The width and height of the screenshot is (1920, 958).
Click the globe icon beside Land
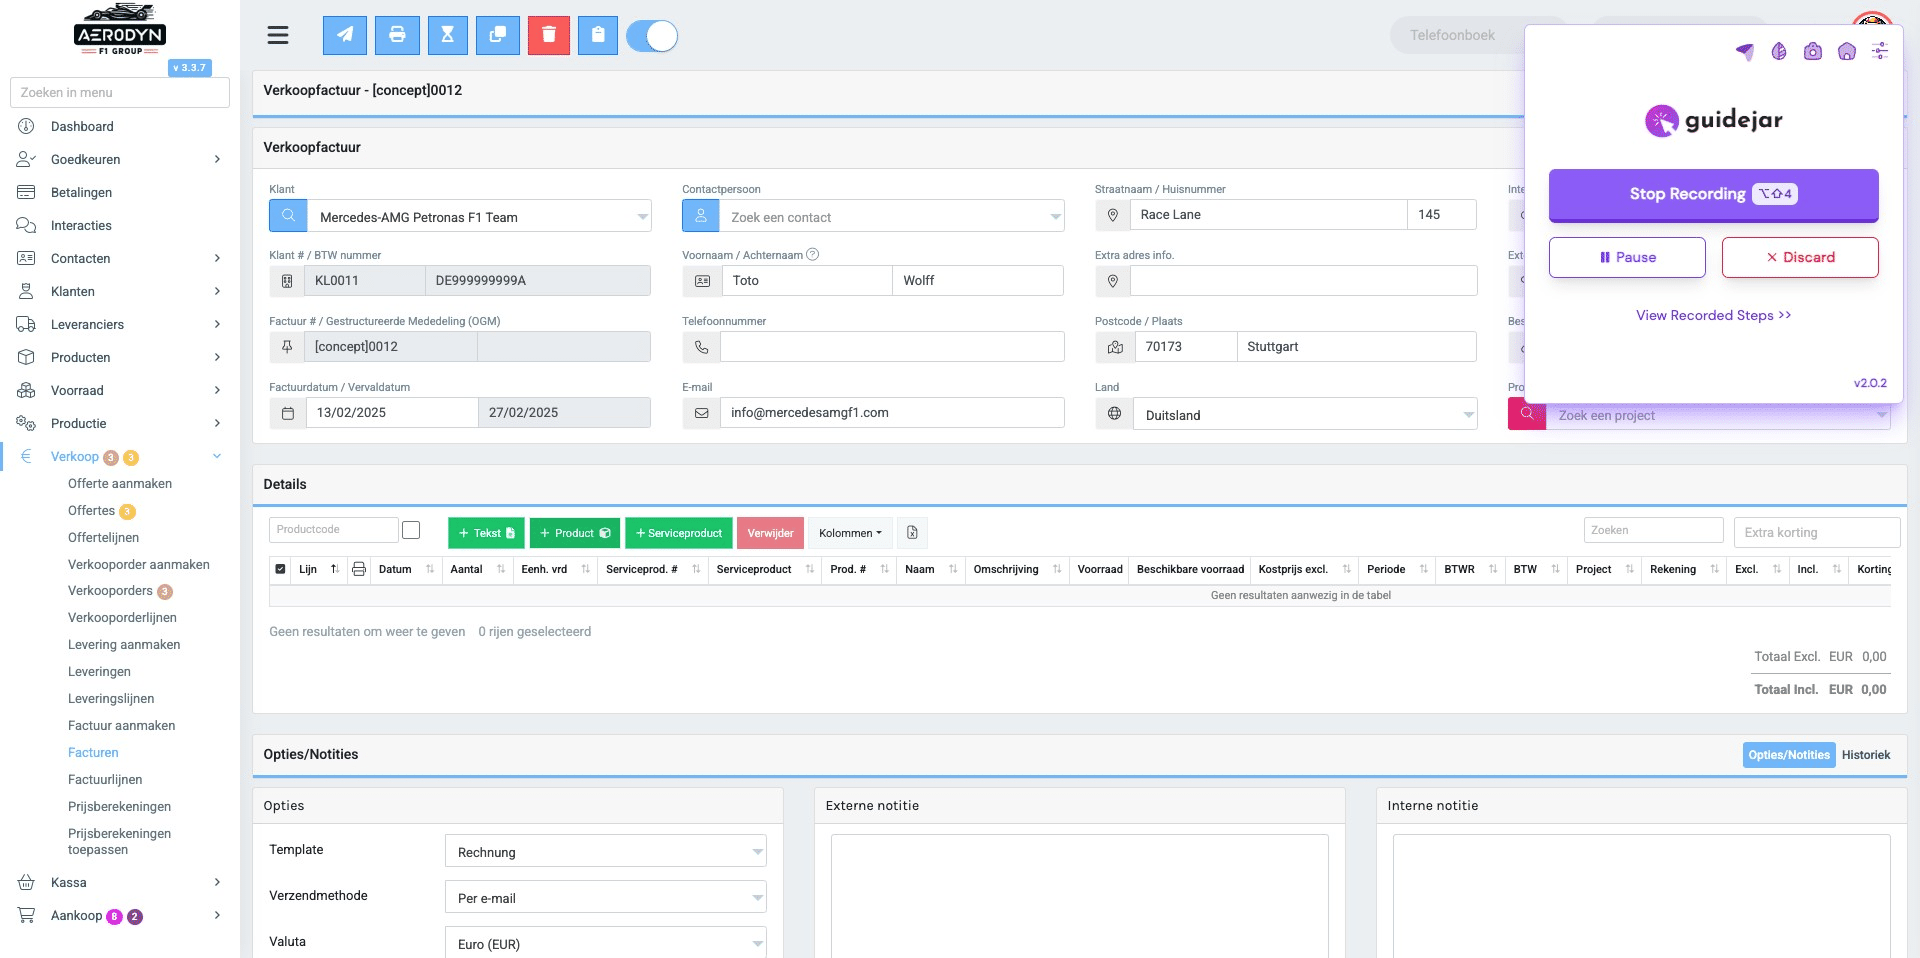click(1114, 413)
